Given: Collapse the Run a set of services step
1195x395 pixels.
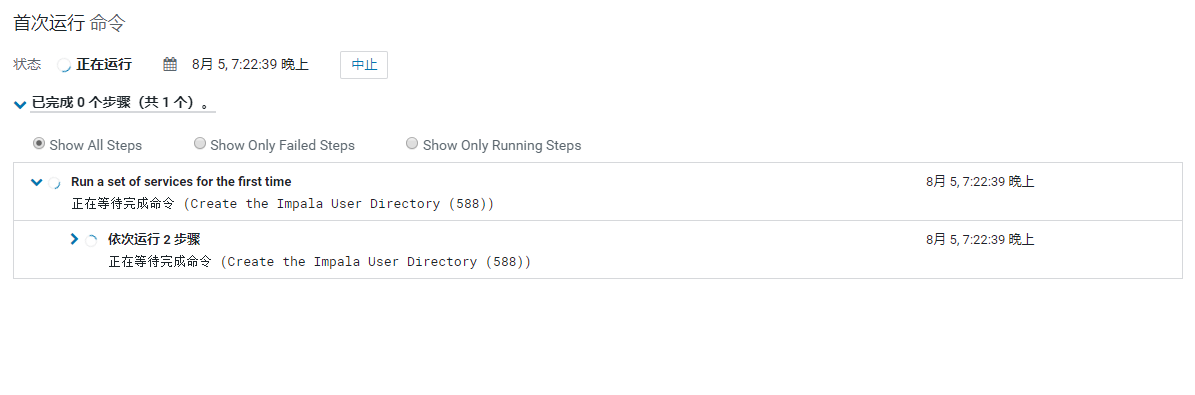Looking at the screenshot, I should click(36, 183).
